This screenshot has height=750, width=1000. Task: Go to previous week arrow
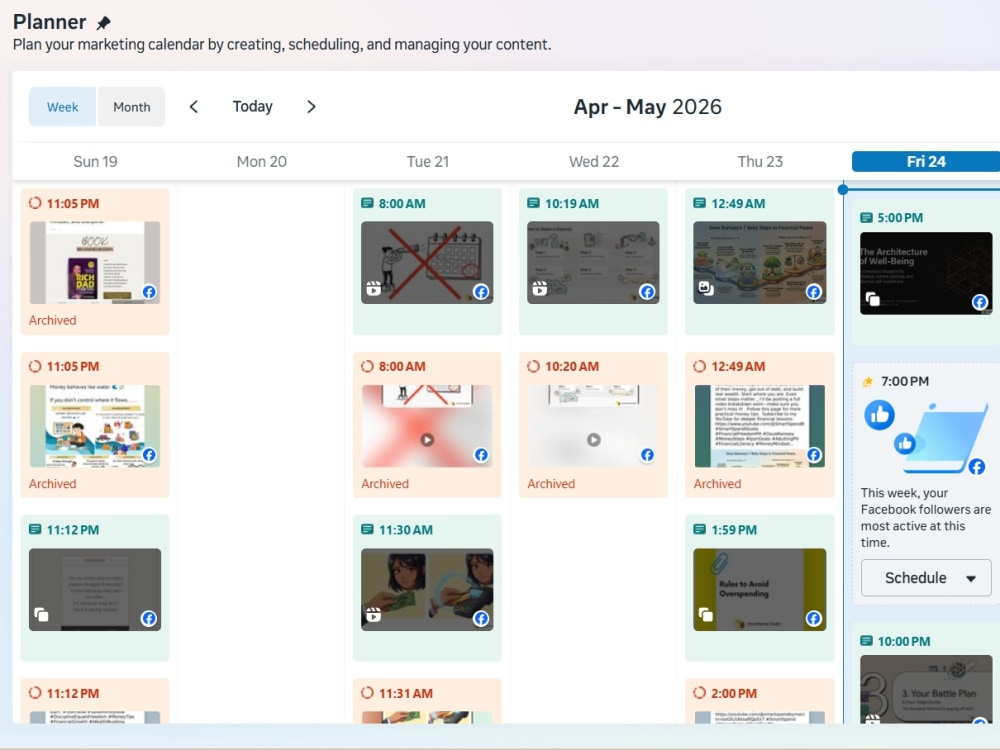click(194, 107)
